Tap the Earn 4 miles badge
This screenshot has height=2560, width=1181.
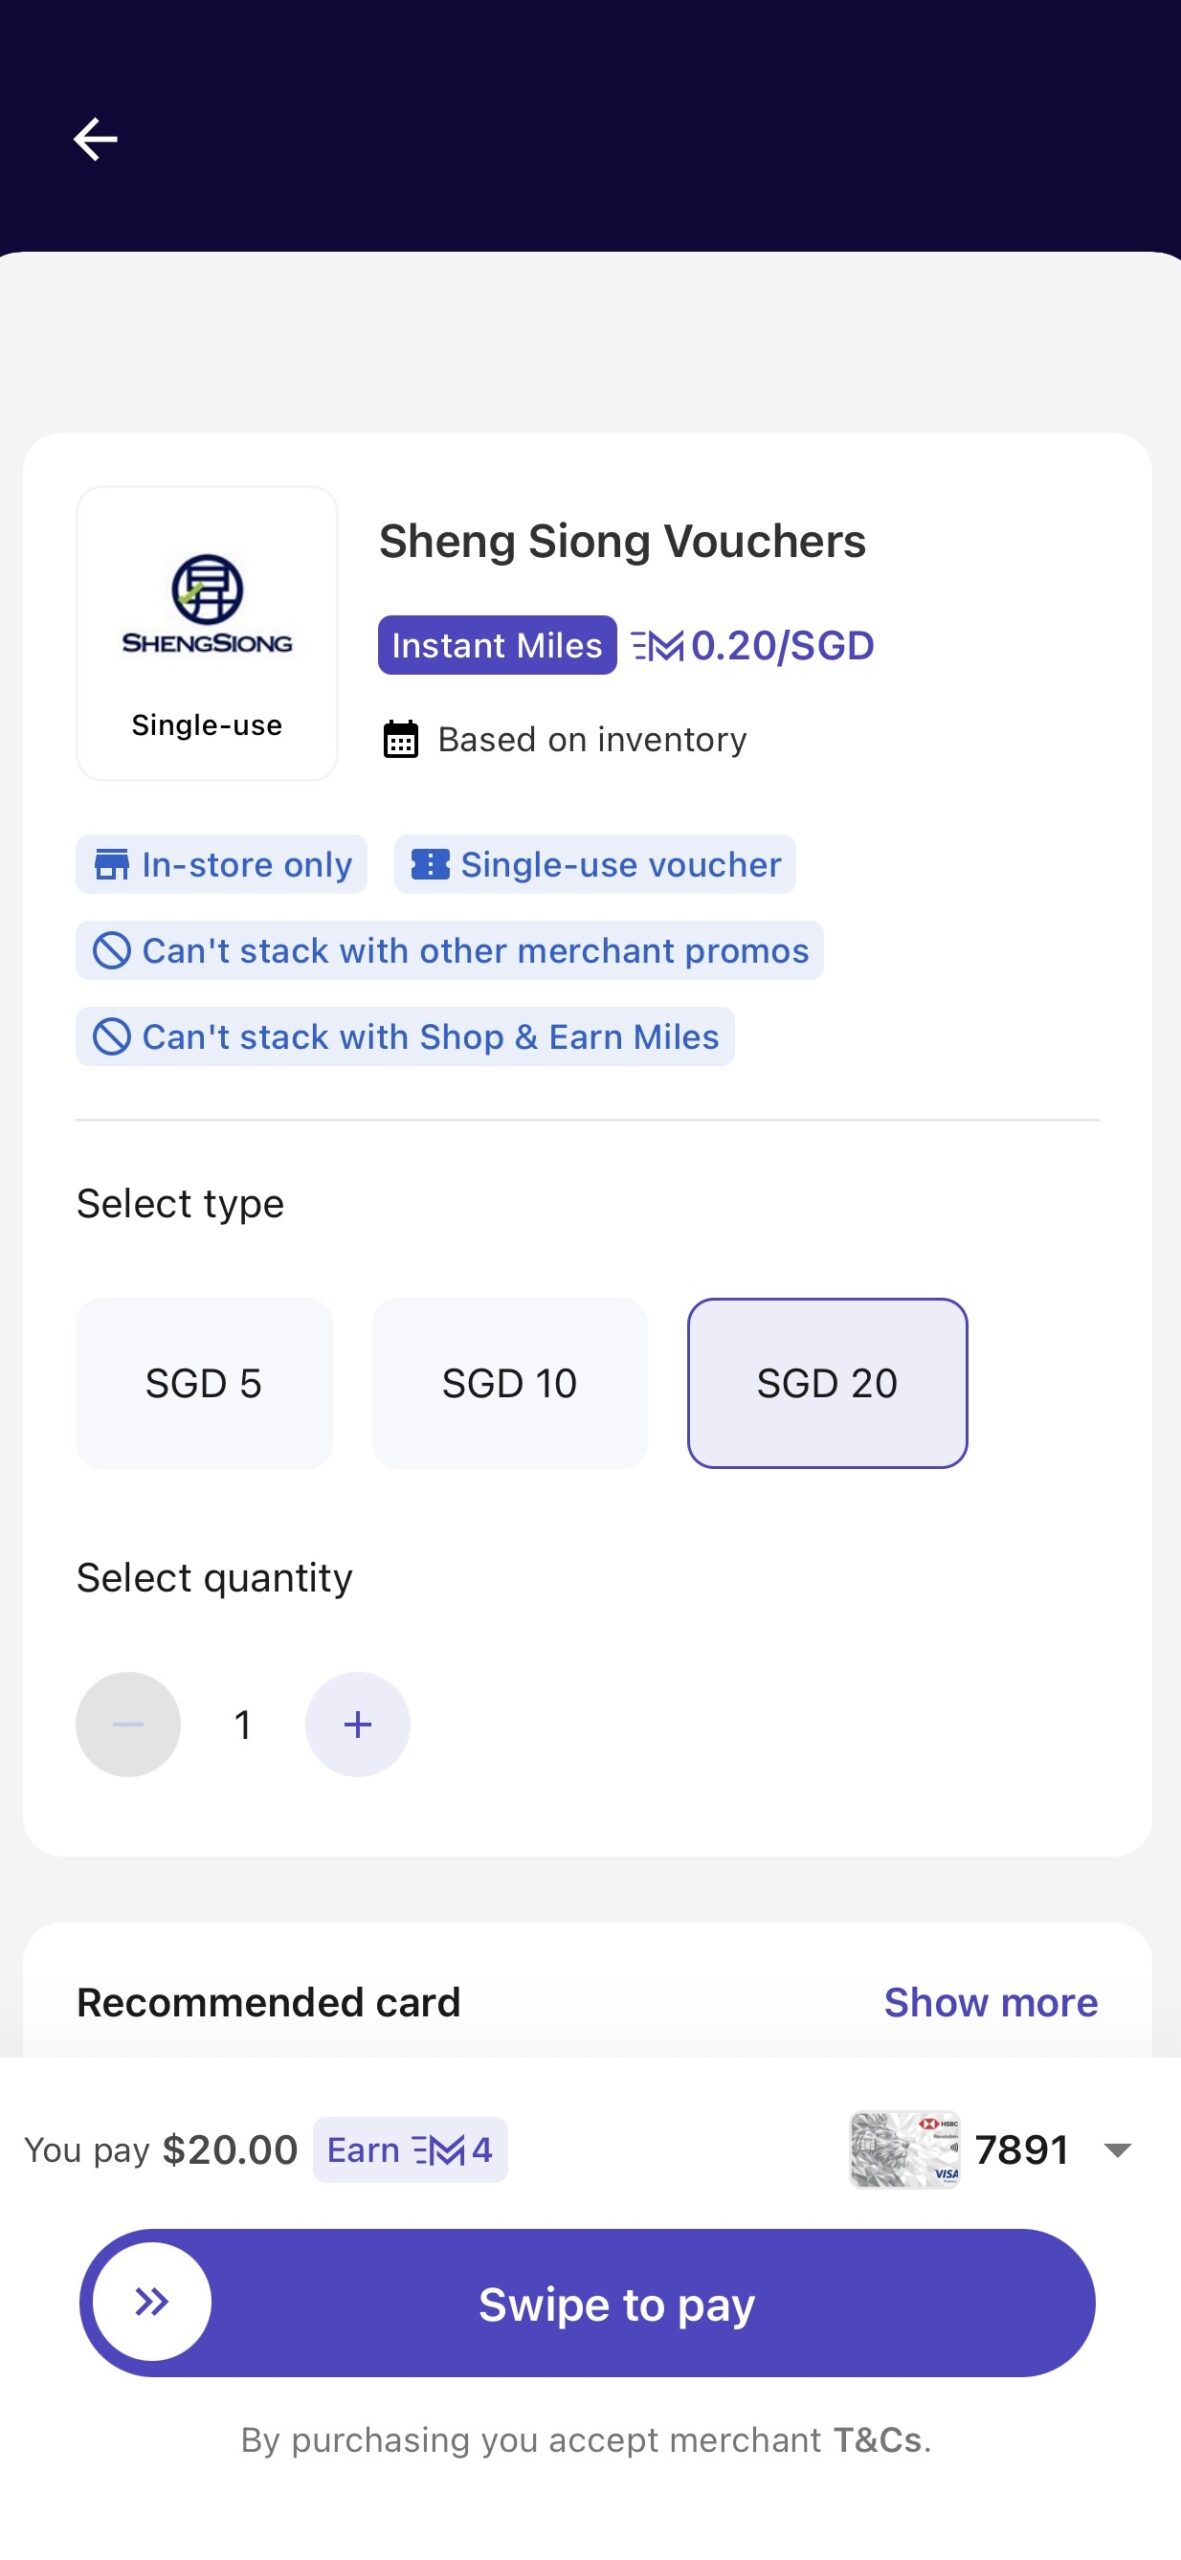410,2150
